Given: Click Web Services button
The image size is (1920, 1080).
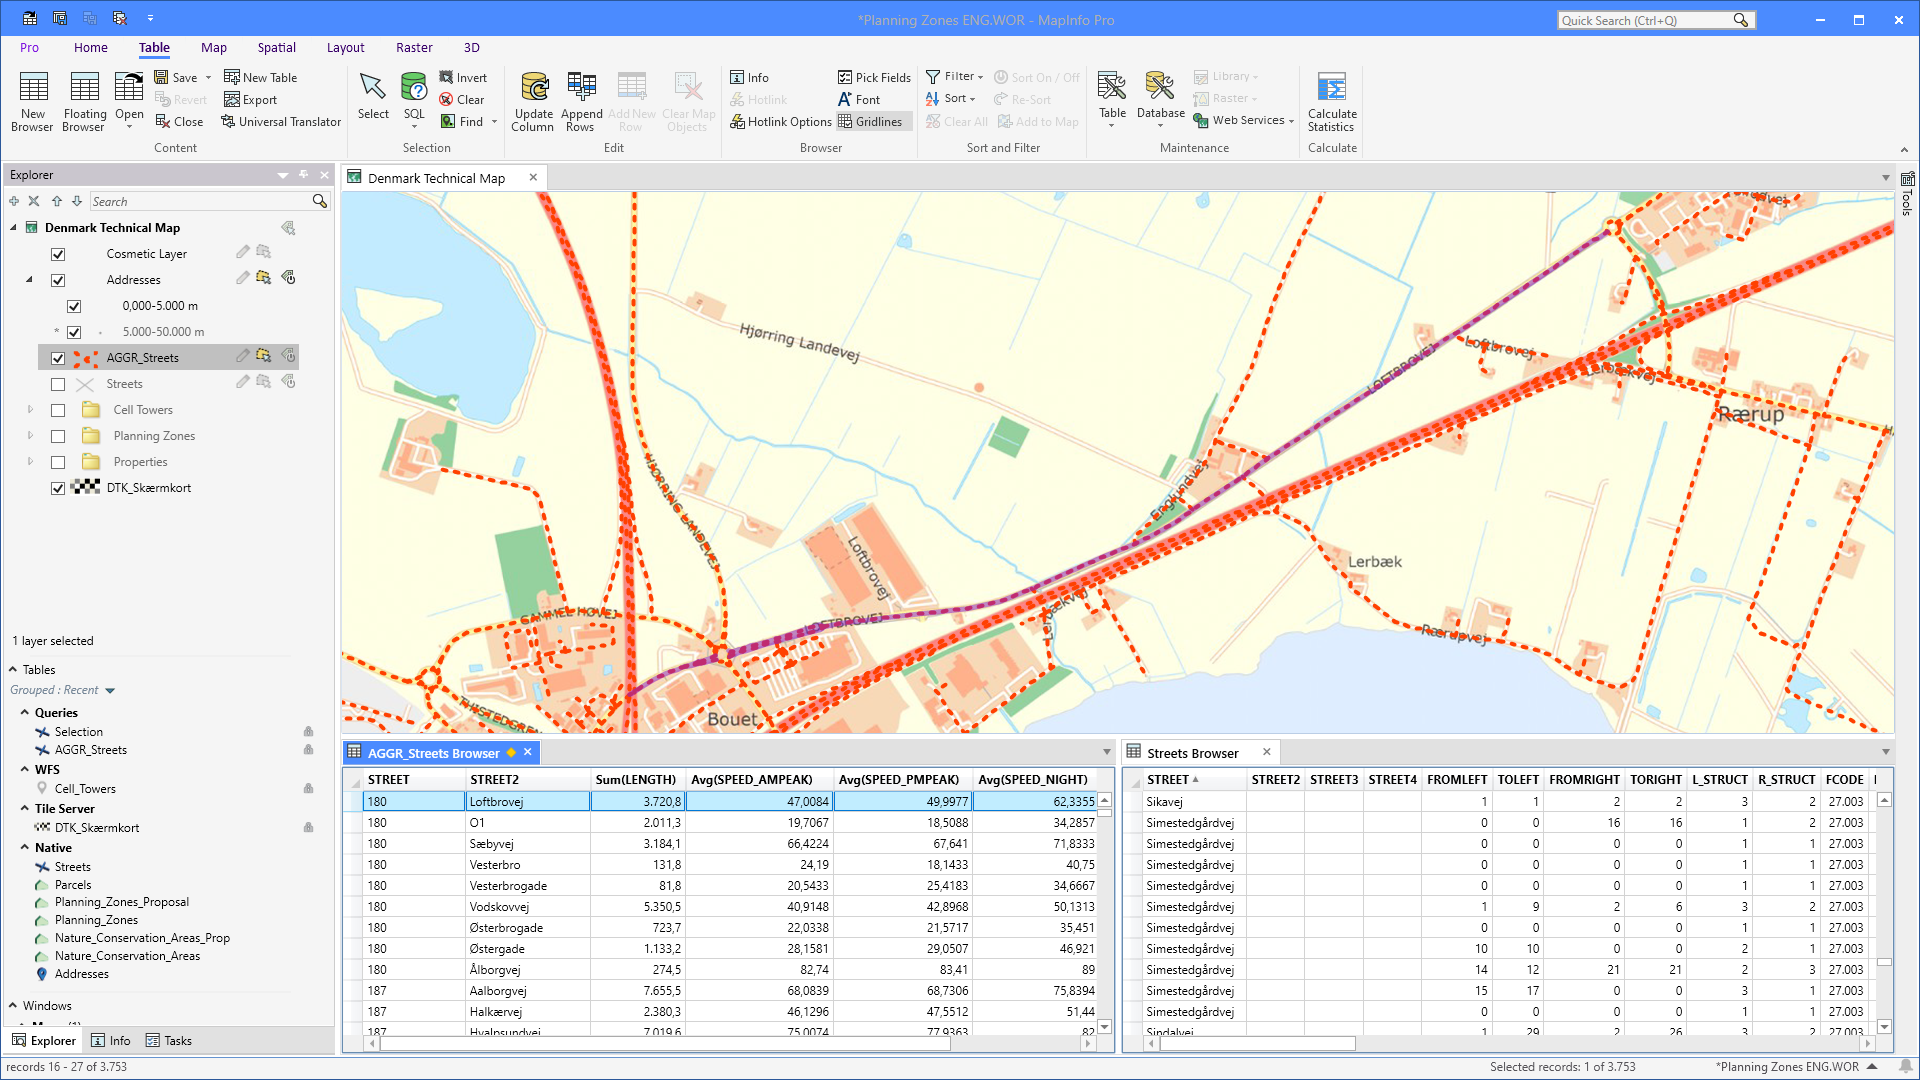Looking at the screenshot, I should (x=1243, y=121).
